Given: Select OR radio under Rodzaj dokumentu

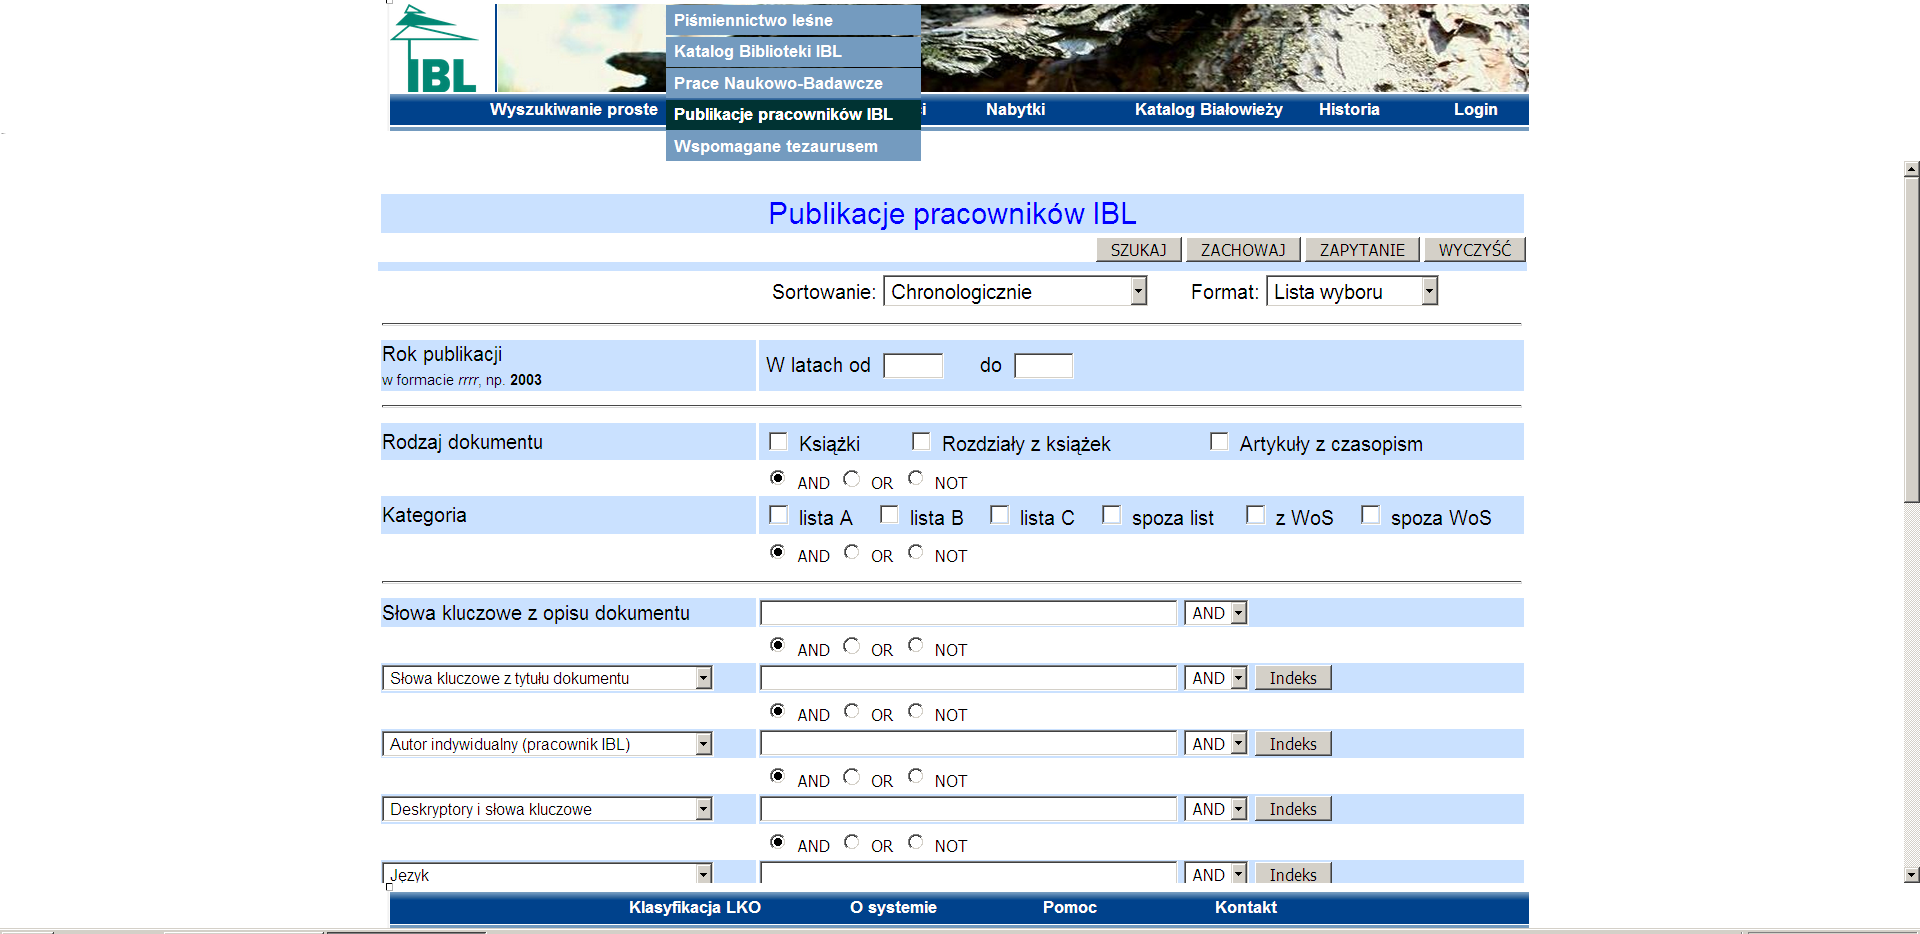Looking at the screenshot, I should (x=851, y=479).
